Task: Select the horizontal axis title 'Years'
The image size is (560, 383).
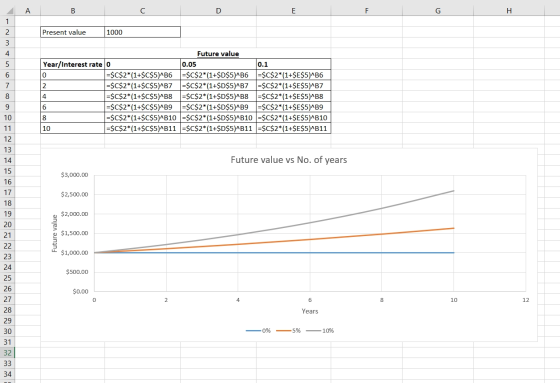Action: coord(310,311)
